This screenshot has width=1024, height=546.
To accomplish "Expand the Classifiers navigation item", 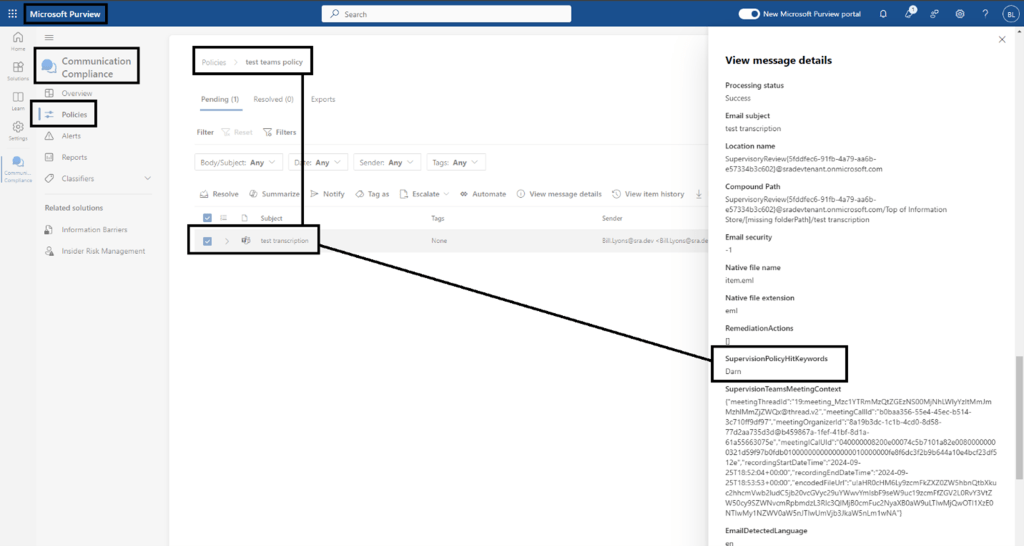I will coord(148,178).
